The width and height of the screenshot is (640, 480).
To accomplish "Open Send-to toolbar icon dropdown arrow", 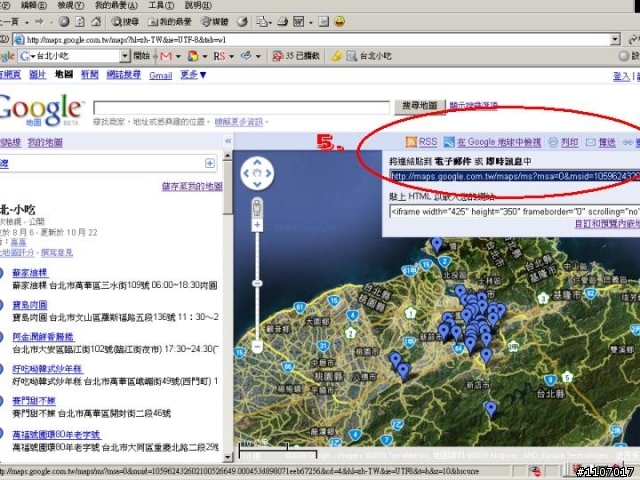I will pyautogui.click(x=258, y=56).
